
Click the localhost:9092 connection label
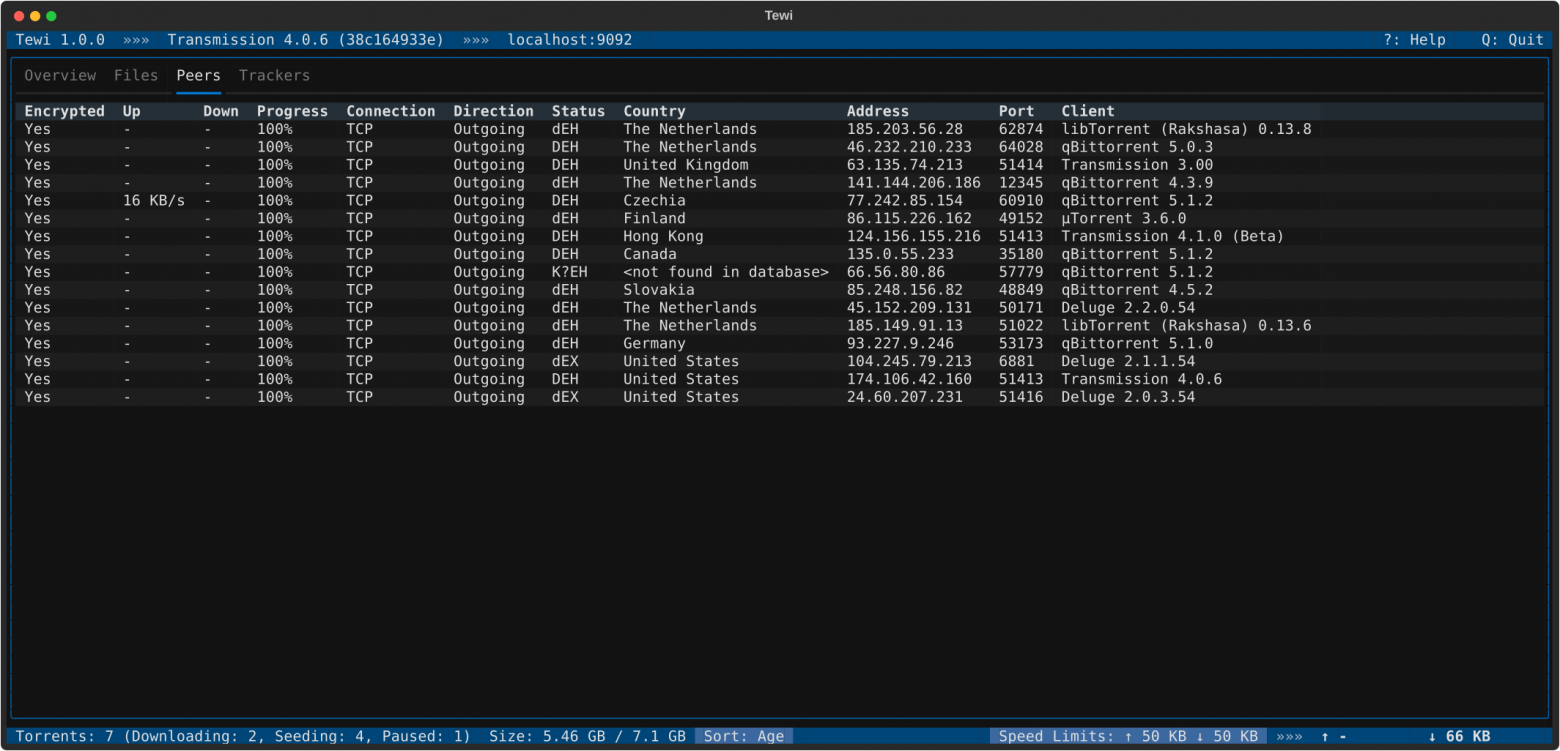pyautogui.click(x=570, y=40)
